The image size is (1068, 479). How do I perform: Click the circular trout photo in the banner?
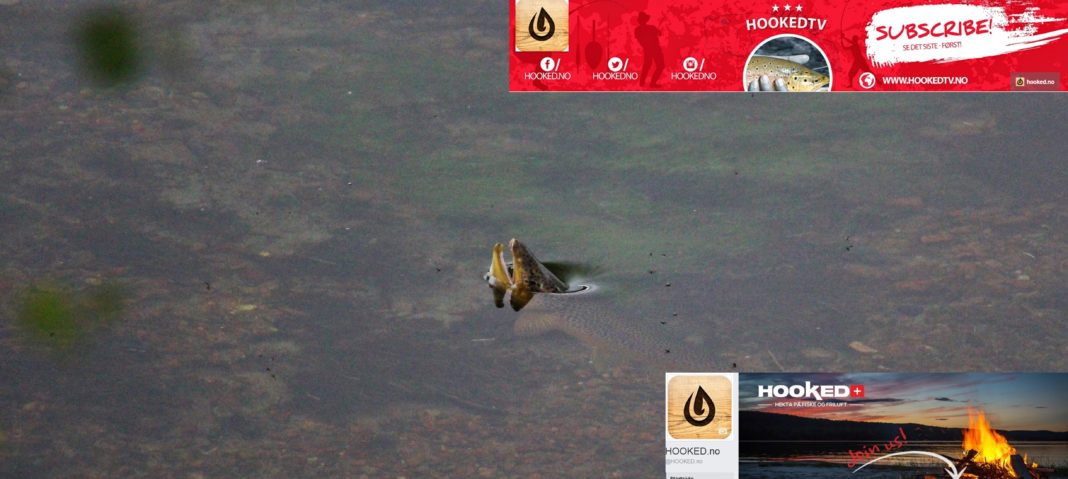(787, 63)
